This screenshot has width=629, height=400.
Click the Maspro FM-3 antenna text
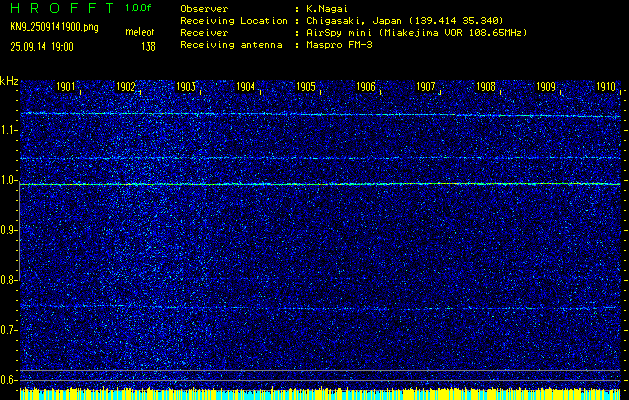pyautogui.click(x=339, y=45)
